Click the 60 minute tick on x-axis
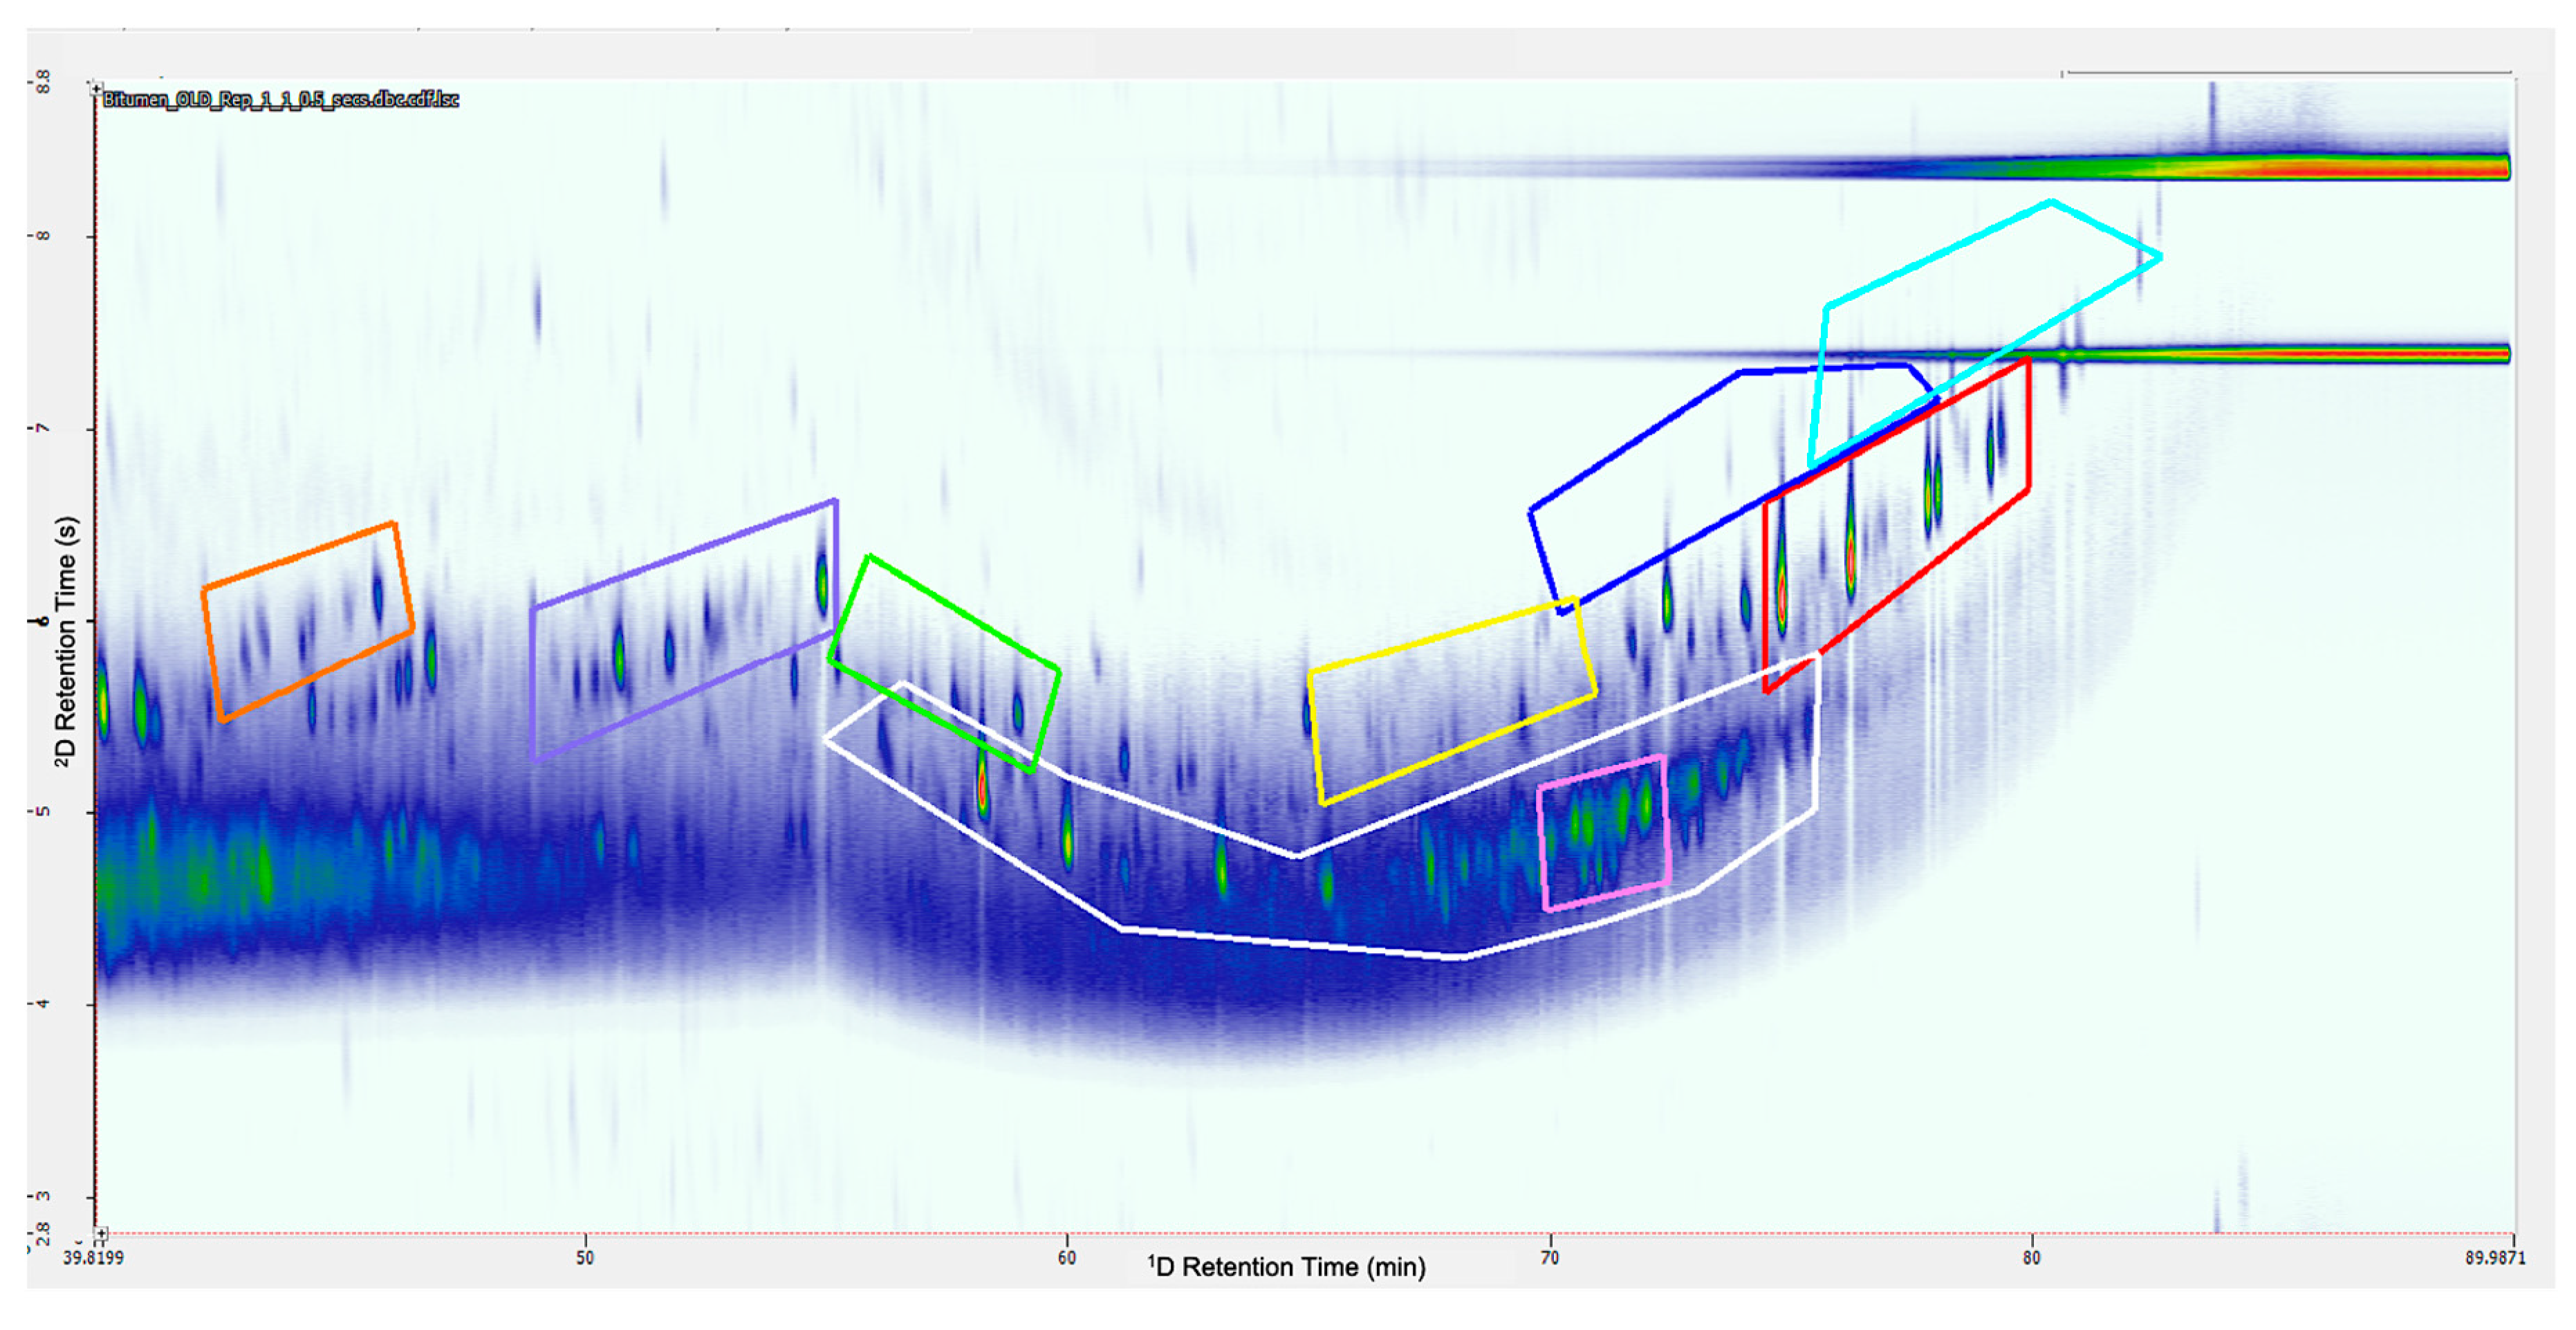Viewport: 2576px width, 1330px height. tap(1067, 1257)
